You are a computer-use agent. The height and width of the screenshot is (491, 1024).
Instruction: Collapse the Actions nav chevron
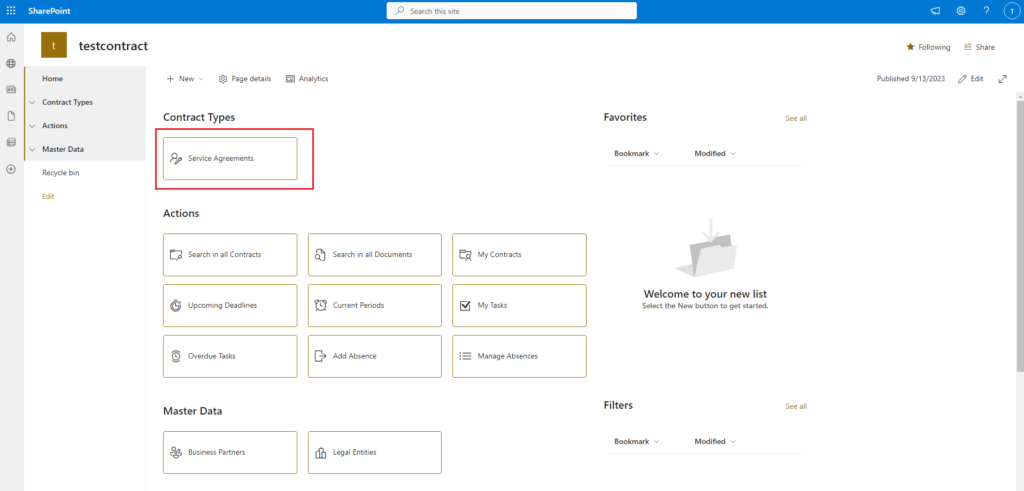pyautogui.click(x=32, y=126)
